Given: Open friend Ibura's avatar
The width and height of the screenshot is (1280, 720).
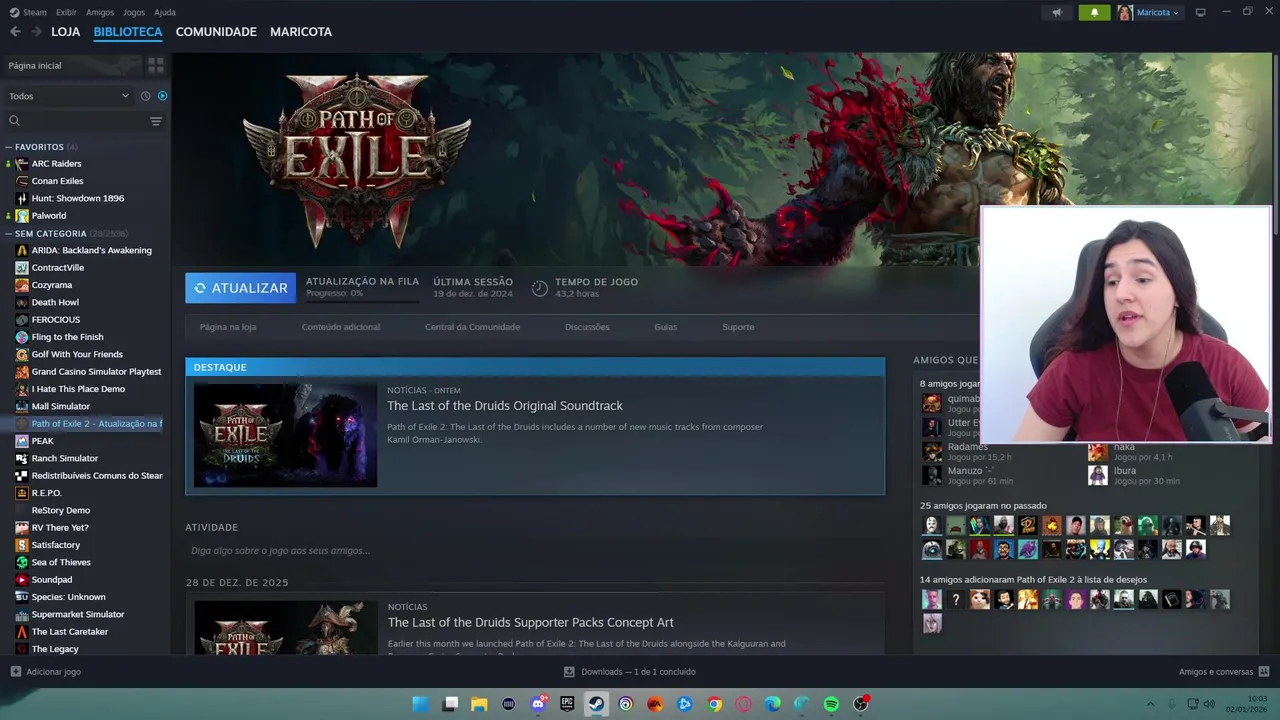Looking at the screenshot, I should 1098,475.
